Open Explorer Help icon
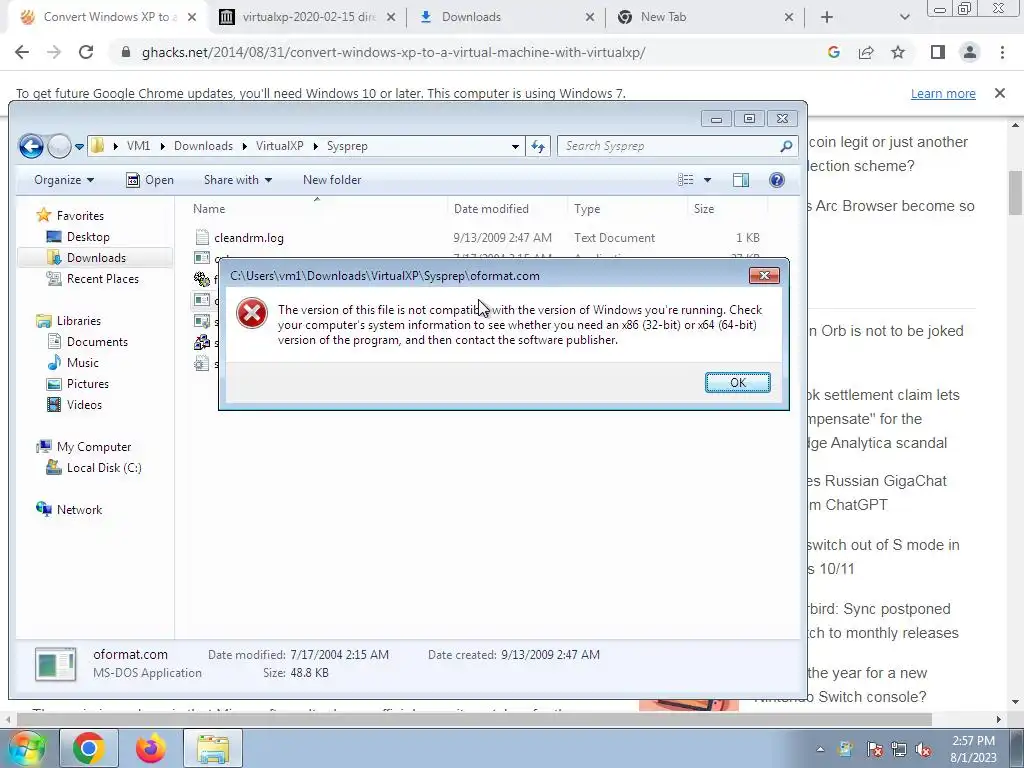 tap(776, 180)
